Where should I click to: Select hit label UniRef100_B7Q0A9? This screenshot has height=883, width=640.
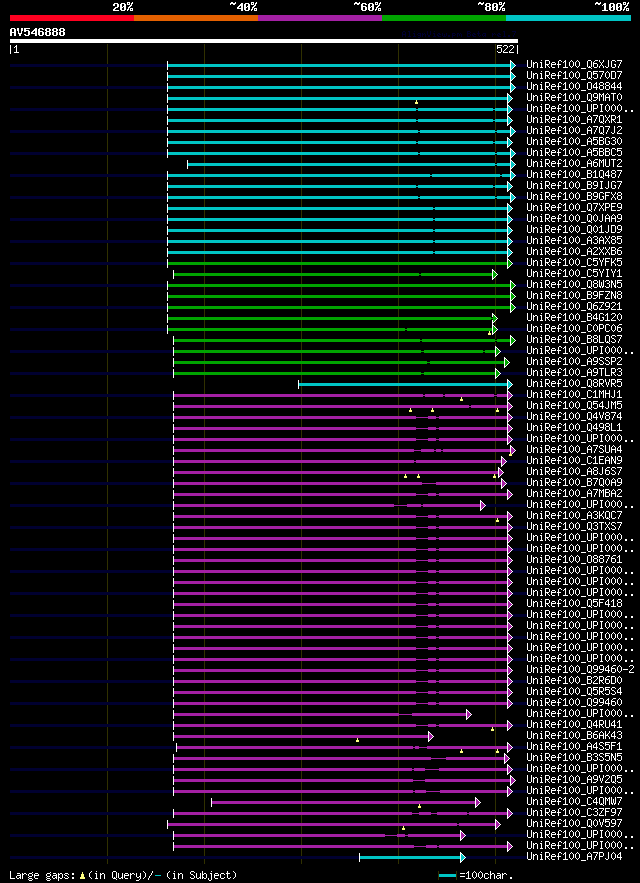pyautogui.click(x=574, y=481)
